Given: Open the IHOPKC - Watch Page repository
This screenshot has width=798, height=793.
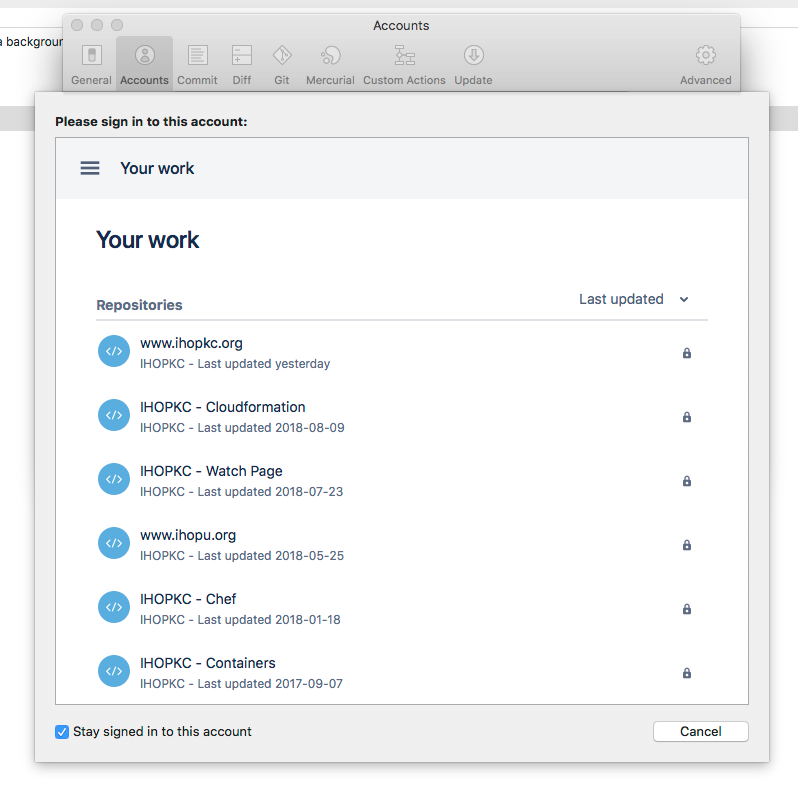Looking at the screenshot, I should point(211,471).
